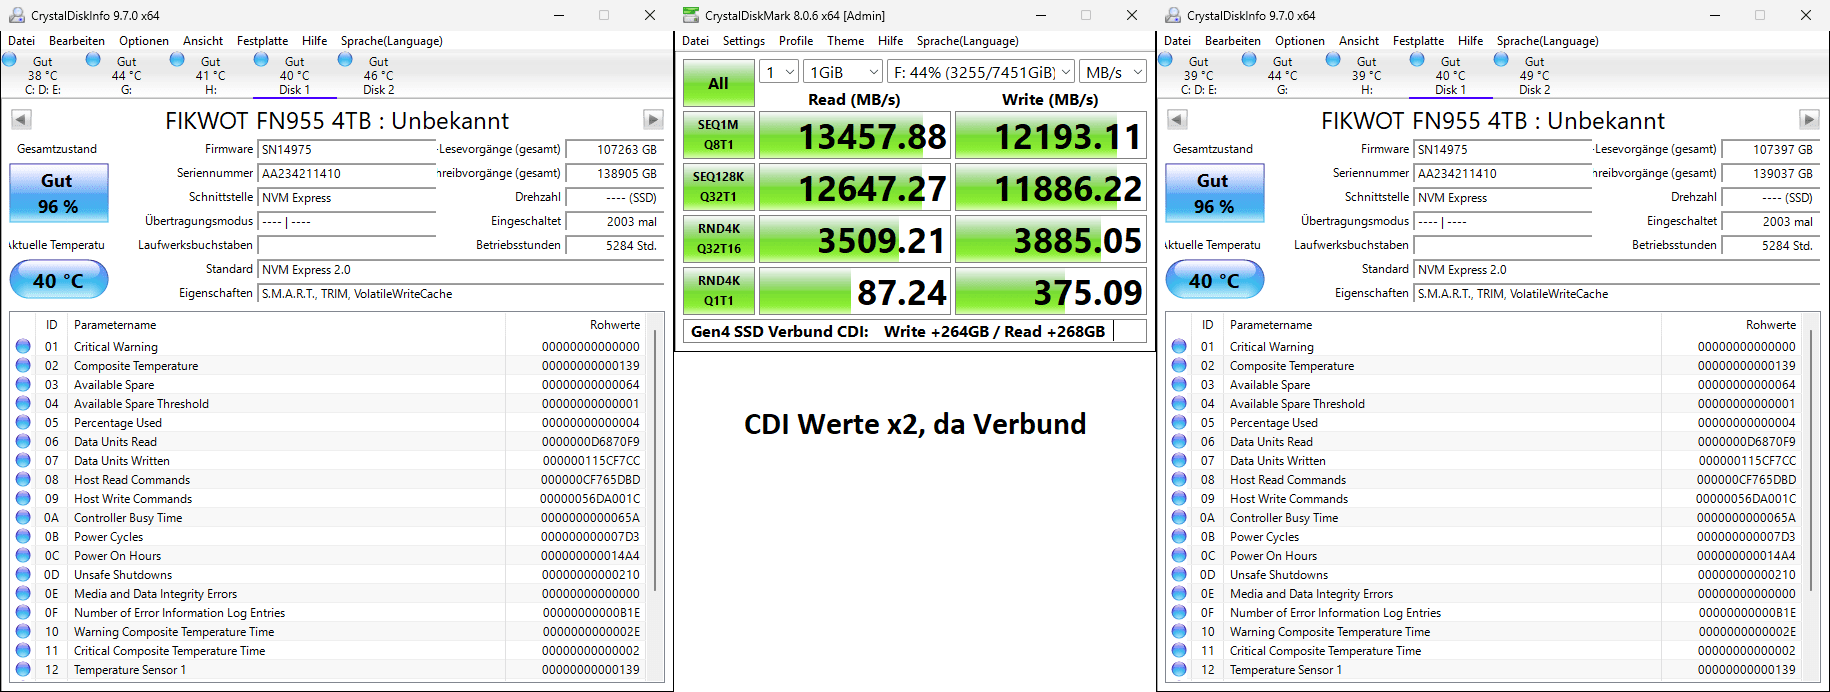Viewport: 1830px width, 692px height.
Task: Run the RND4K Q32T16 benchmark test
Action: (719, 239)
